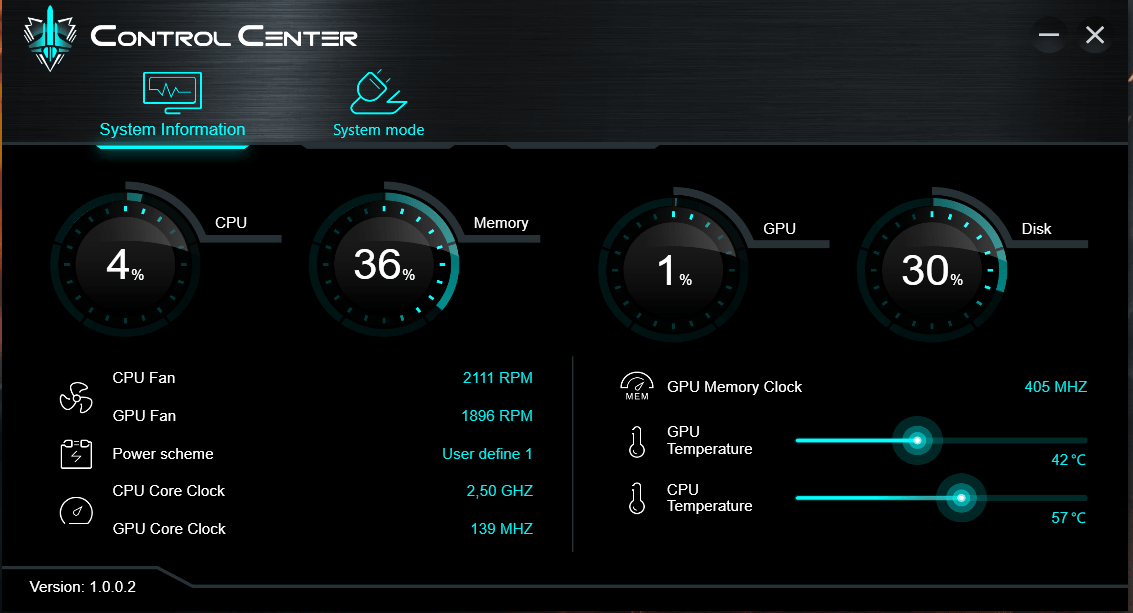Click the 139 MHZ value
Screen dimensions: 1133x613
(501, 529)
